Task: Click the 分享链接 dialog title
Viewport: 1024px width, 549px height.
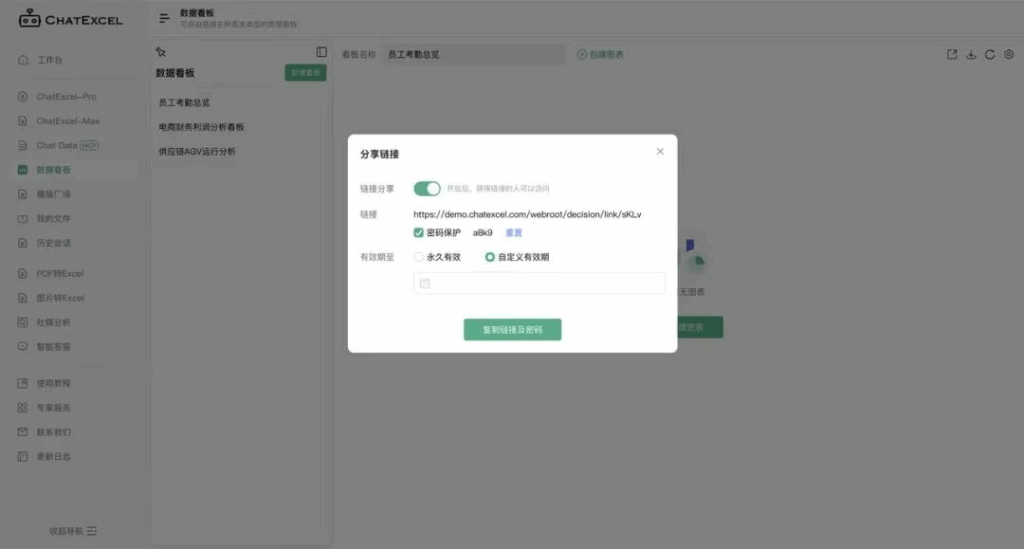Action: click(x=379, y=154)
